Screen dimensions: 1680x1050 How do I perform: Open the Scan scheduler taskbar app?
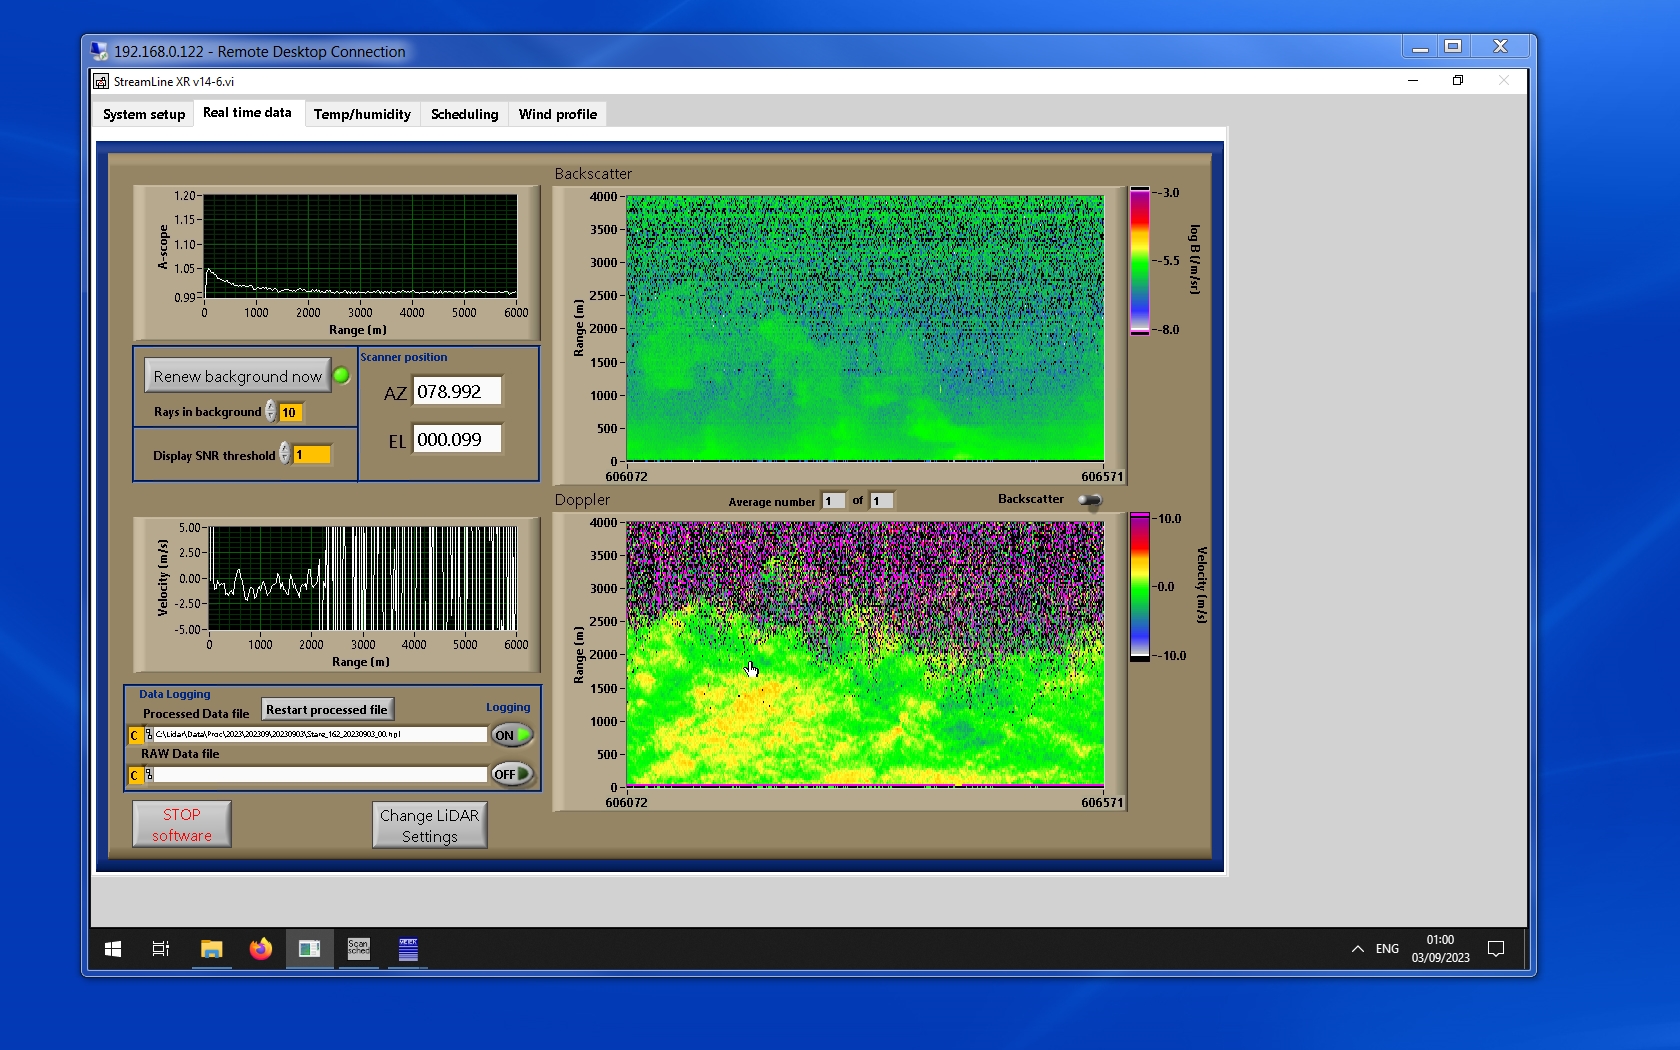358,949
